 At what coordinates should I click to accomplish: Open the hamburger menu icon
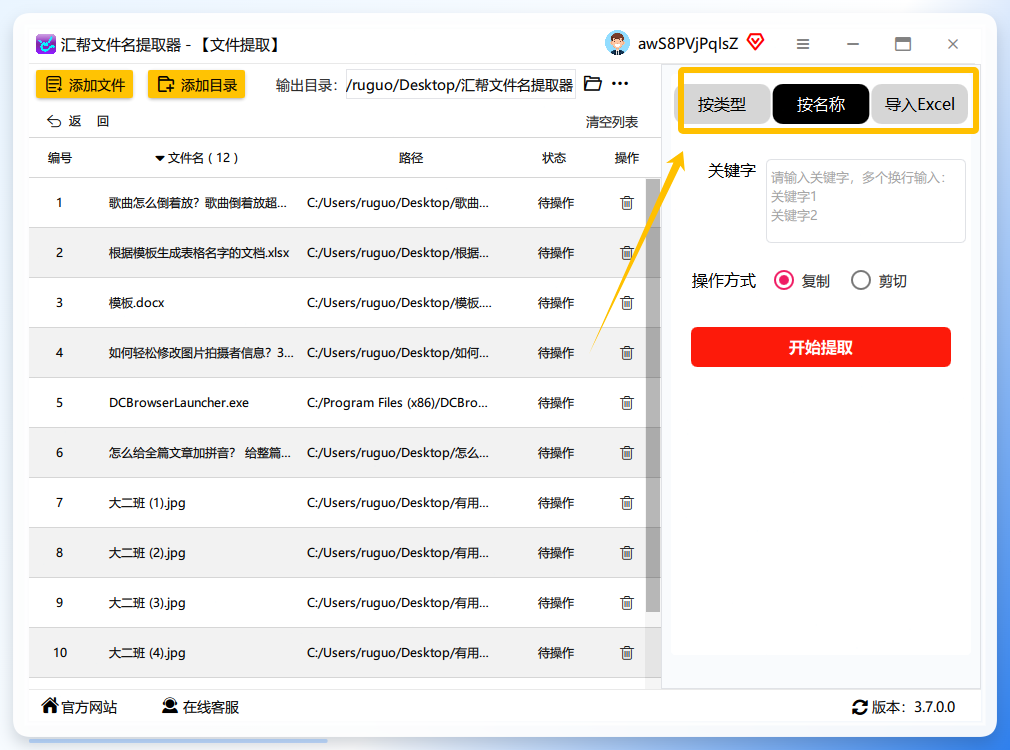click(803, 44)
